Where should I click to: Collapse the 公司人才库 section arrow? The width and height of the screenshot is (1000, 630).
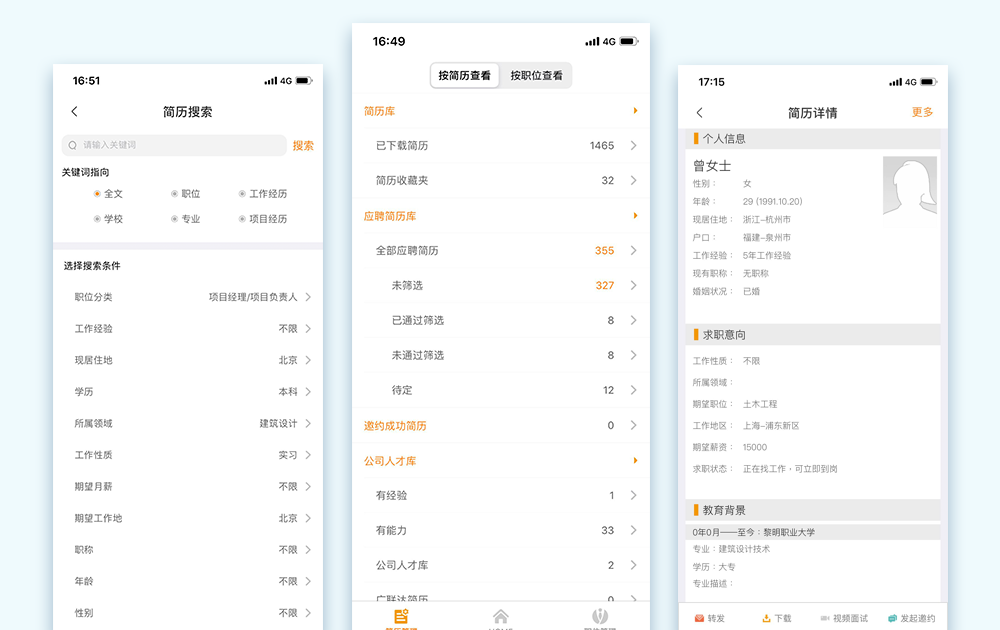[x=635, y=460]
